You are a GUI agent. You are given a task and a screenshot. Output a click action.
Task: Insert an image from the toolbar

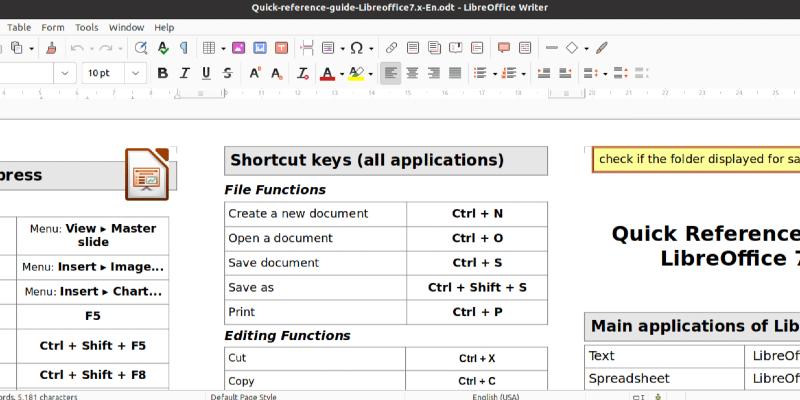click(239, 47)
